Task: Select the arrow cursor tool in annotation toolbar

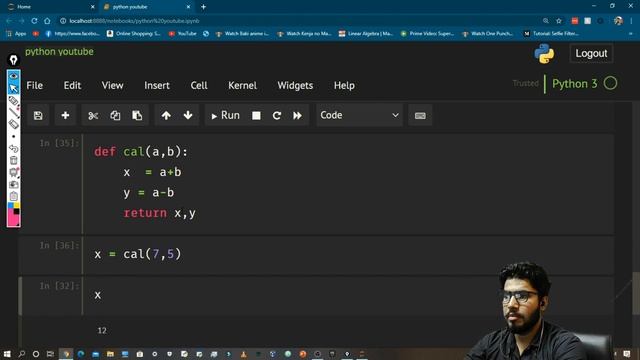Action: click(x=13, y=88)
